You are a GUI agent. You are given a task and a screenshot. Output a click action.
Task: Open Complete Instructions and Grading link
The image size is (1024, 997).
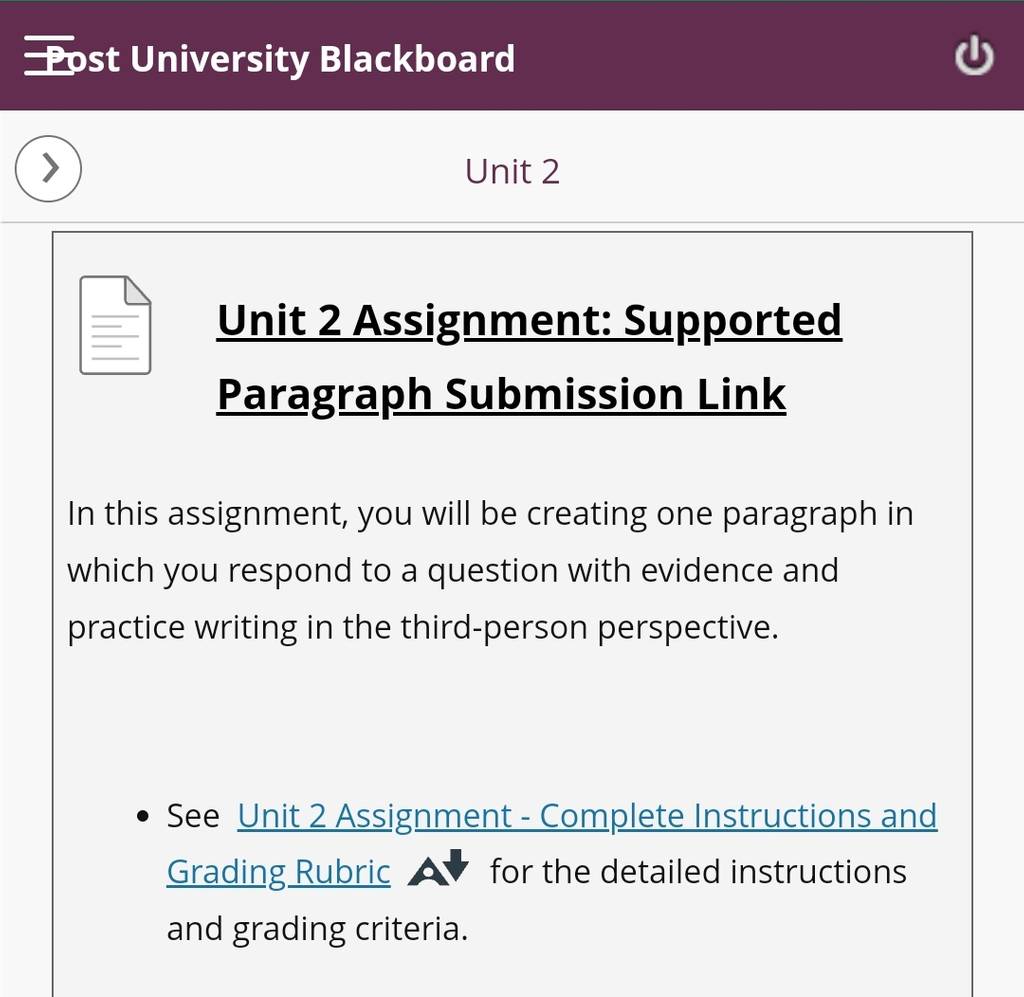click(587, 815)
